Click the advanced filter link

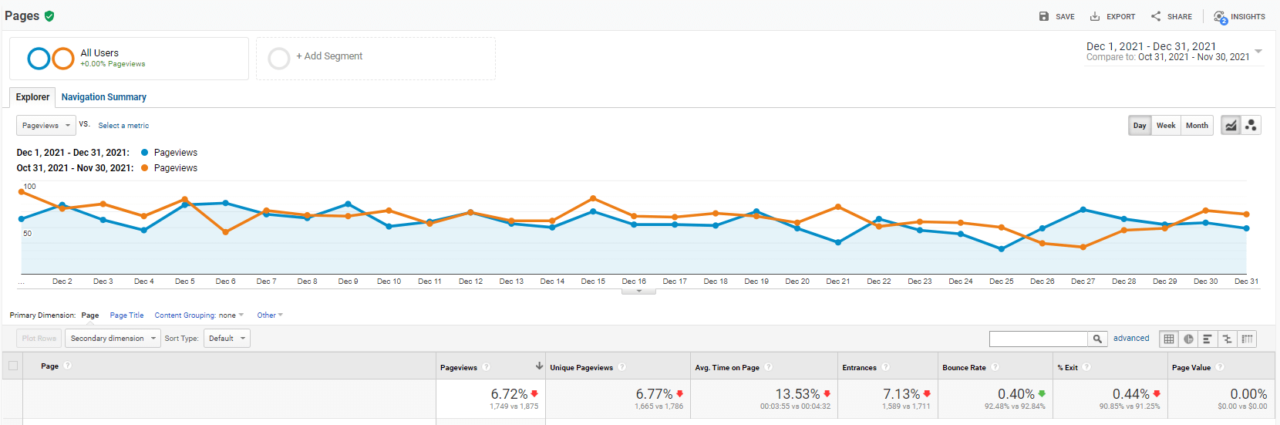(1131, 339)
